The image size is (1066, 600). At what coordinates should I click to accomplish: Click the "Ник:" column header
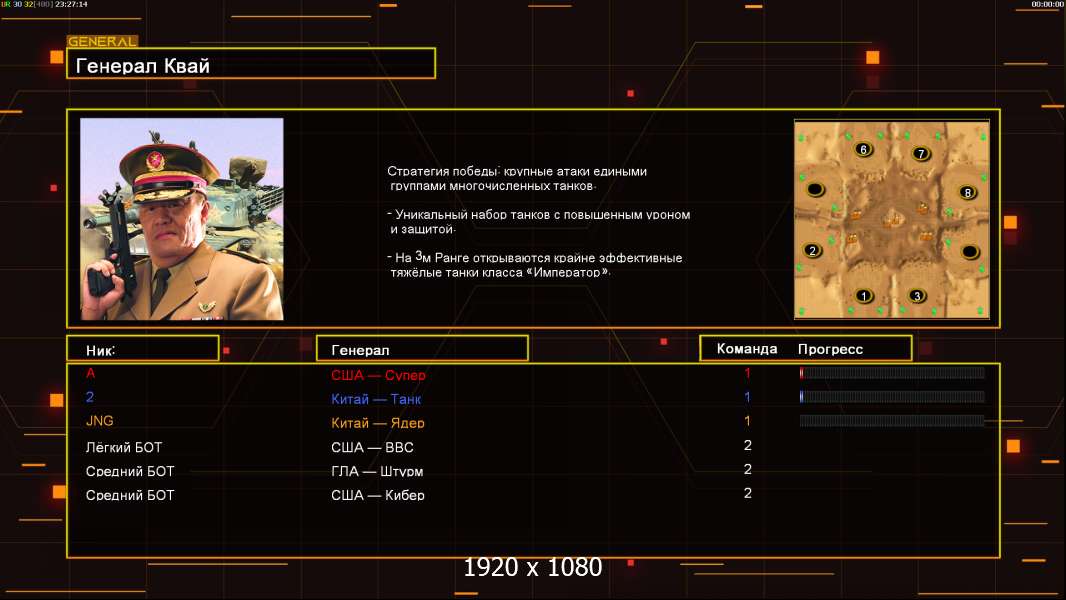[x=142, y=349]
